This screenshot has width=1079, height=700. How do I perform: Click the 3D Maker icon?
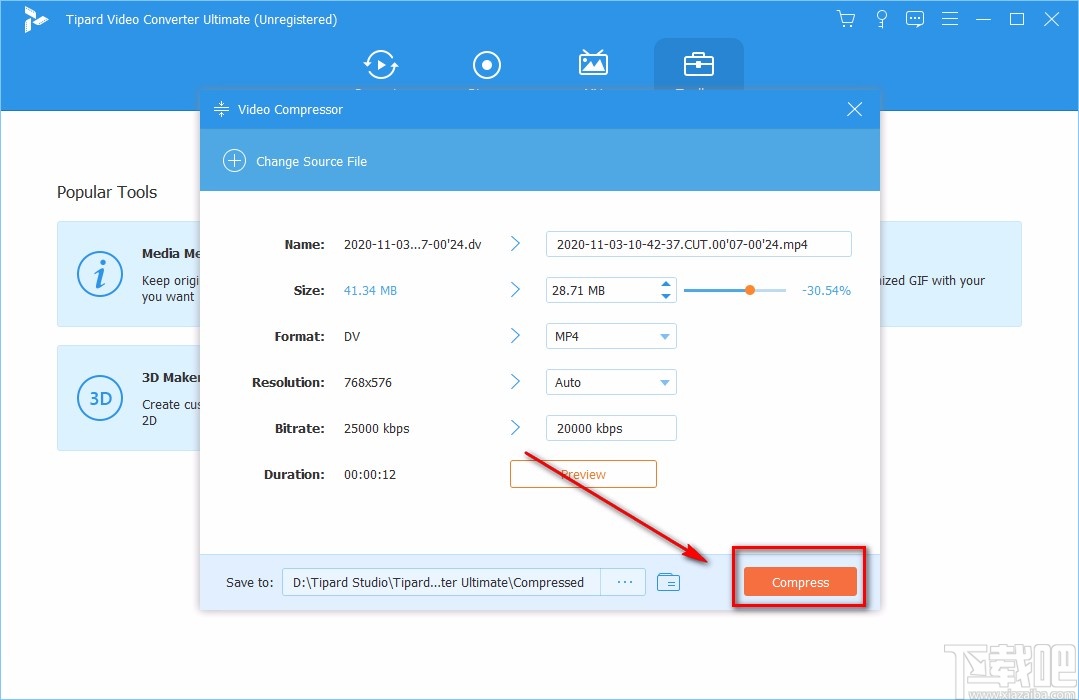click(x=100, y=398)
